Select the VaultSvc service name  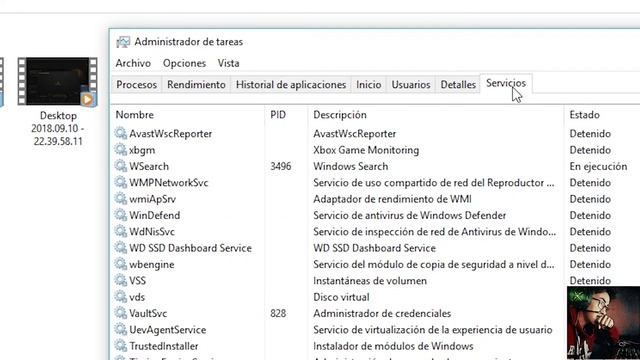148,313
